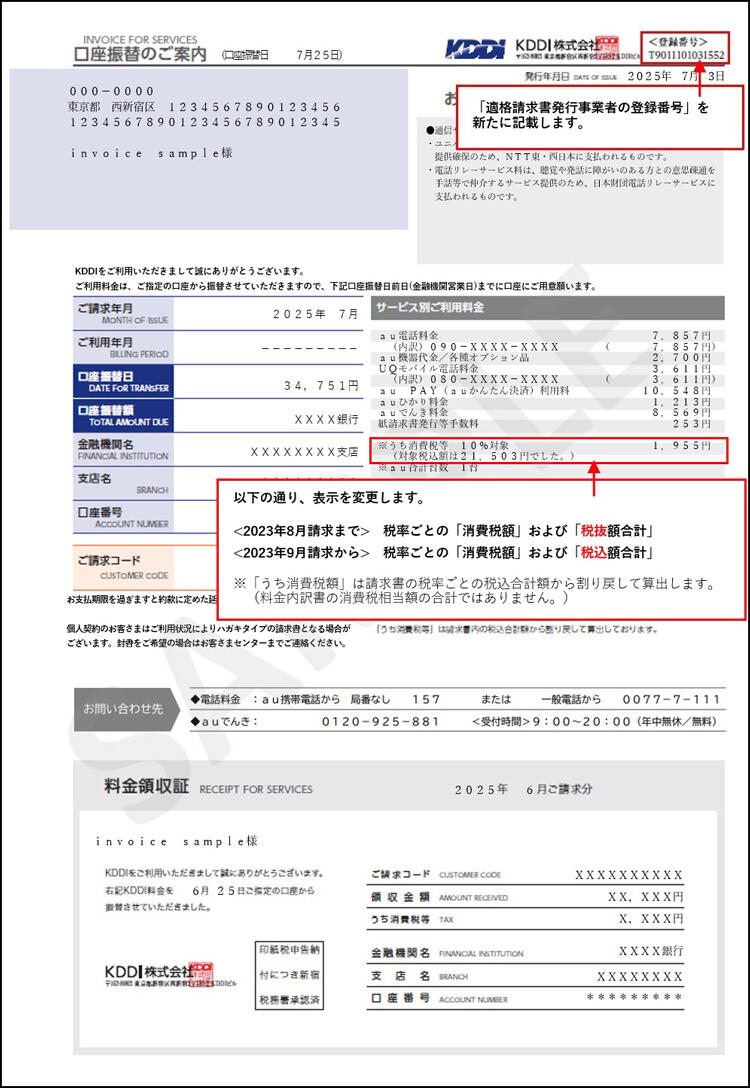Click the blue KDDI logo at page top
Screen dimensions: 750x1088
coord(475,49)
